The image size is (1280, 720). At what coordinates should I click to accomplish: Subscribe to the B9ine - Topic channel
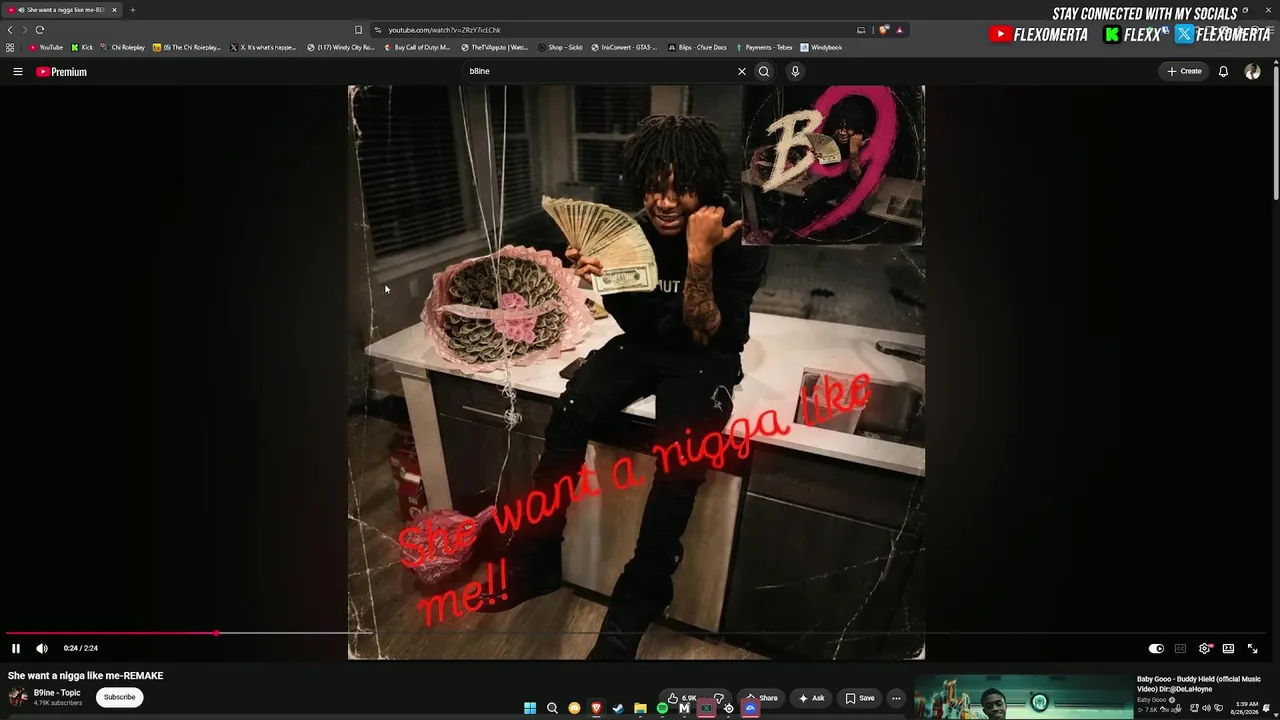[x=119, y=697]
